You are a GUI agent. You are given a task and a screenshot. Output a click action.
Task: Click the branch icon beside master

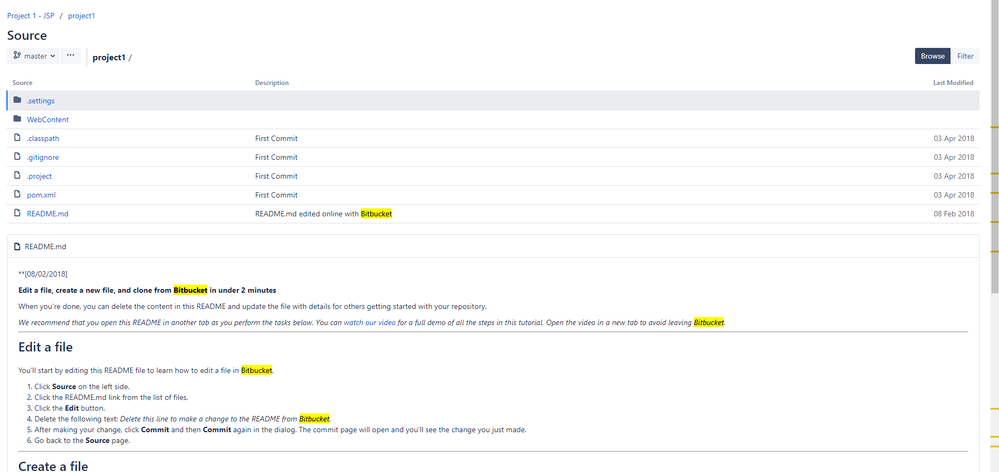tap(17, 56)
